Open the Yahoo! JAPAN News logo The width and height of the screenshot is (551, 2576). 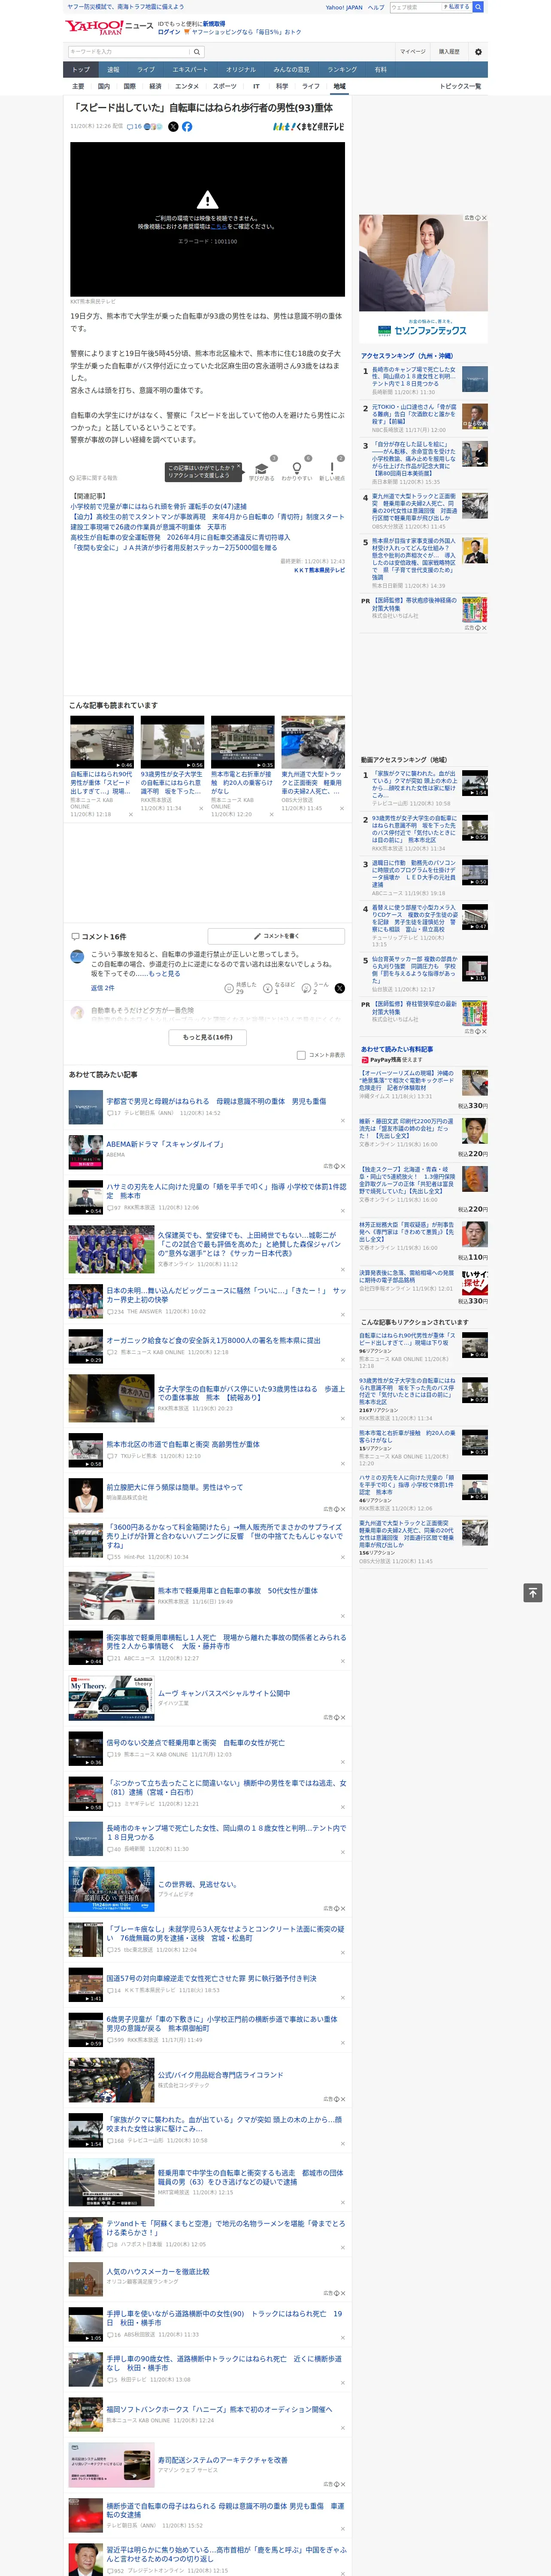(109, 27)
